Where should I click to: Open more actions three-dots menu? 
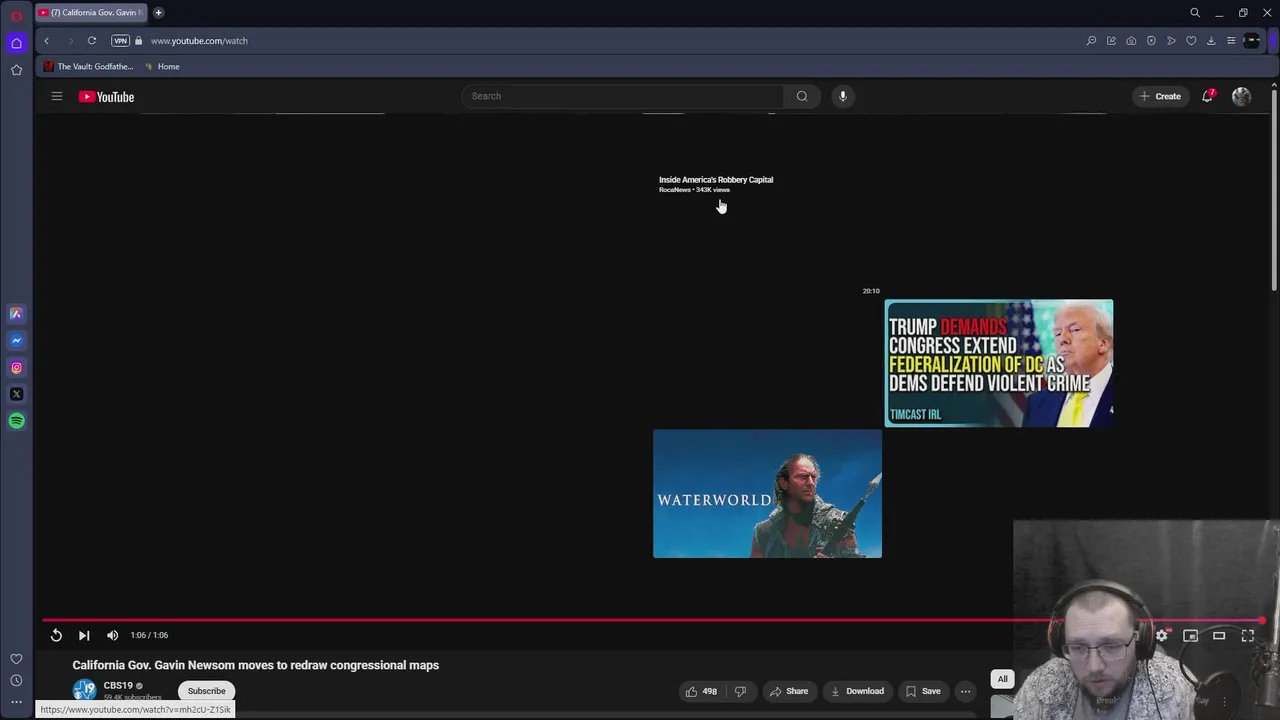[x=965, y=691]
